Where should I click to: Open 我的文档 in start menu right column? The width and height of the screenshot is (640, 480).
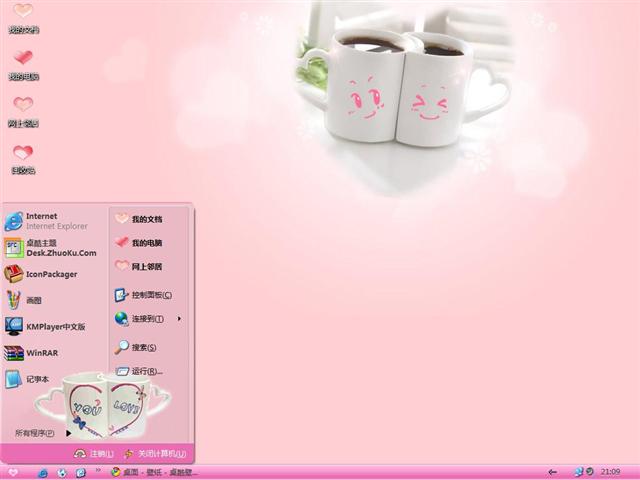click(138, 219)
